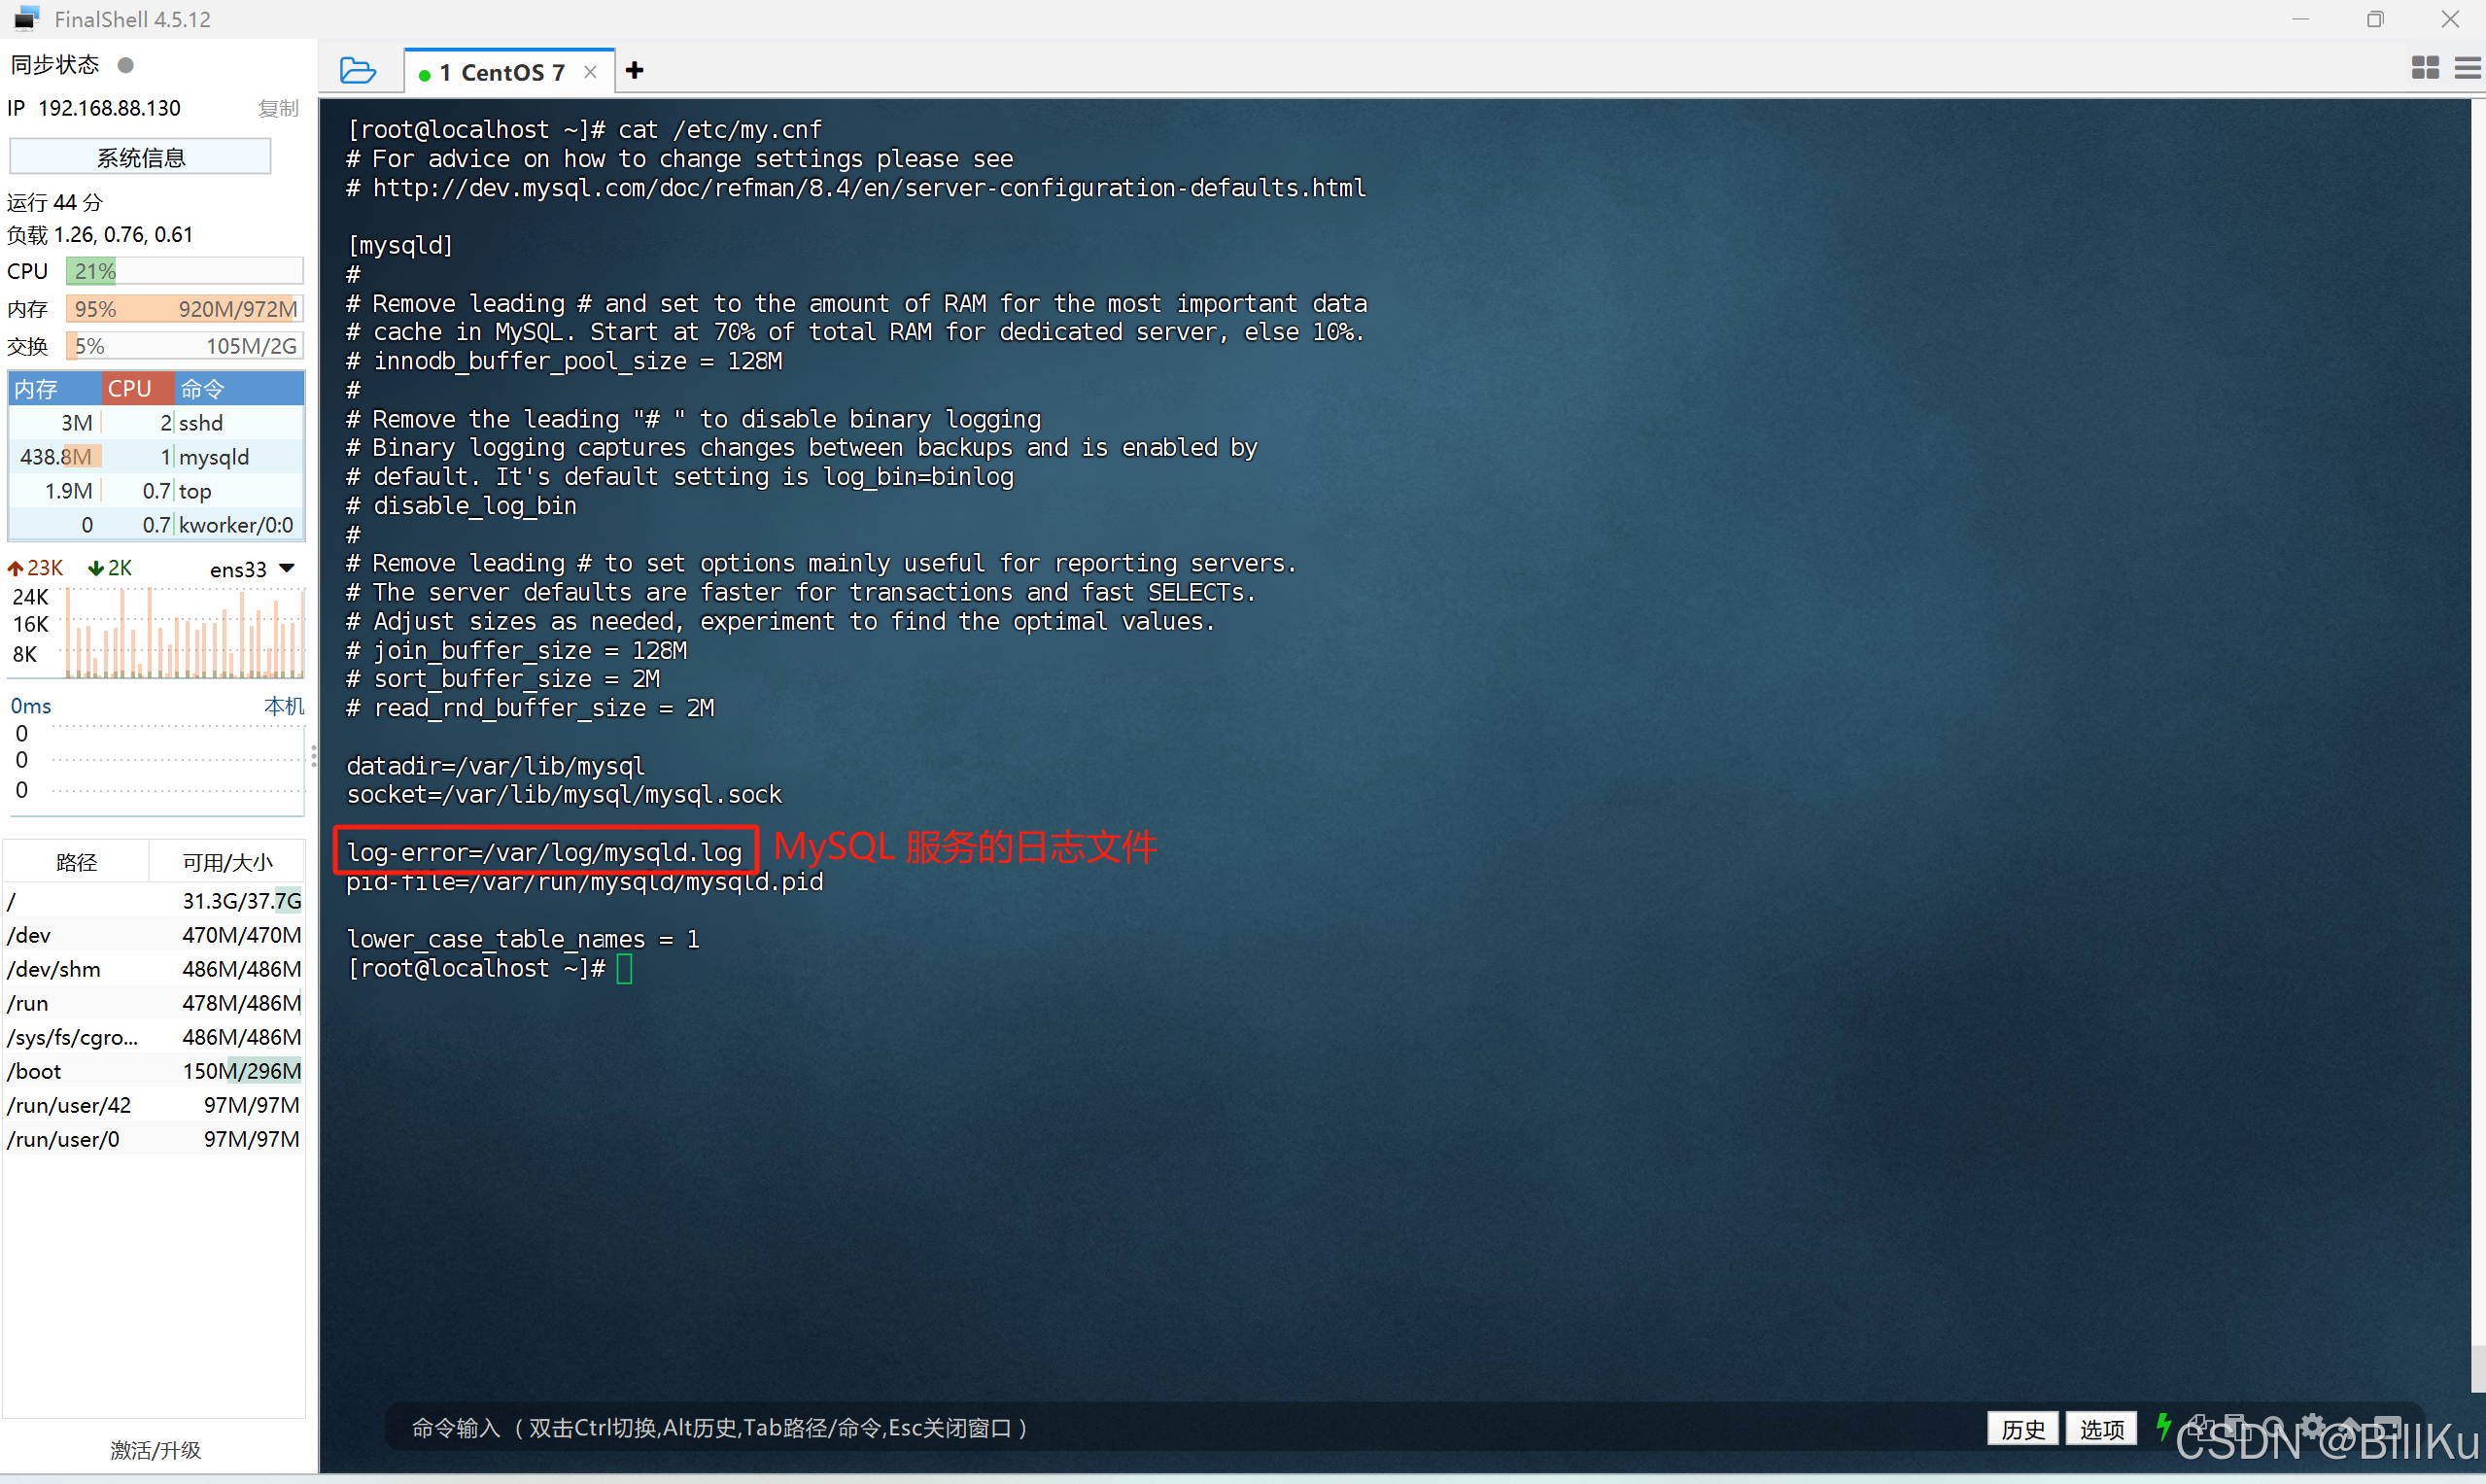Open the 历史 history button
This screenshot has height=1484, width=2486.
pyautogui.click(x=2022, y=1429)
